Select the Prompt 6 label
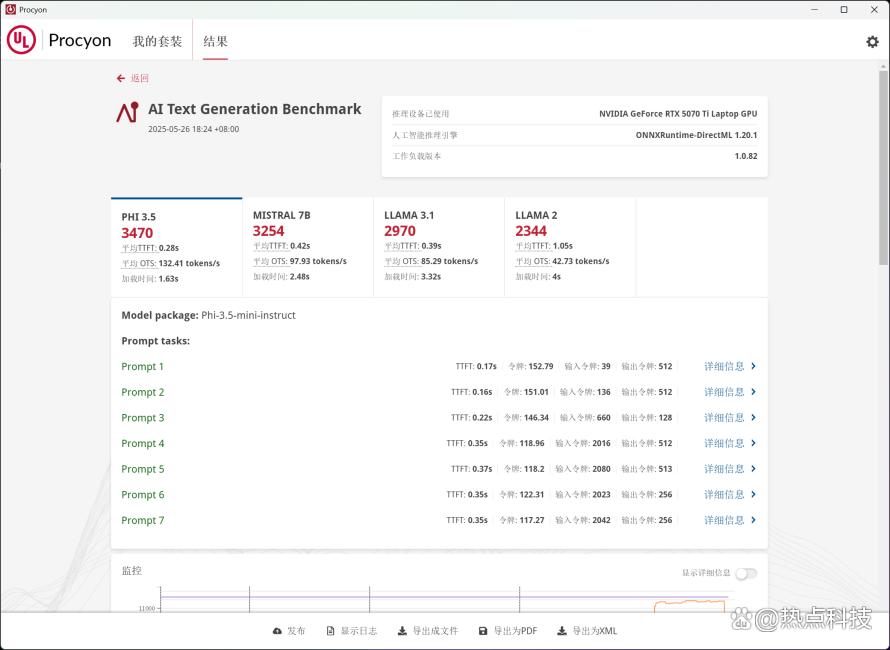 point(142,495)
